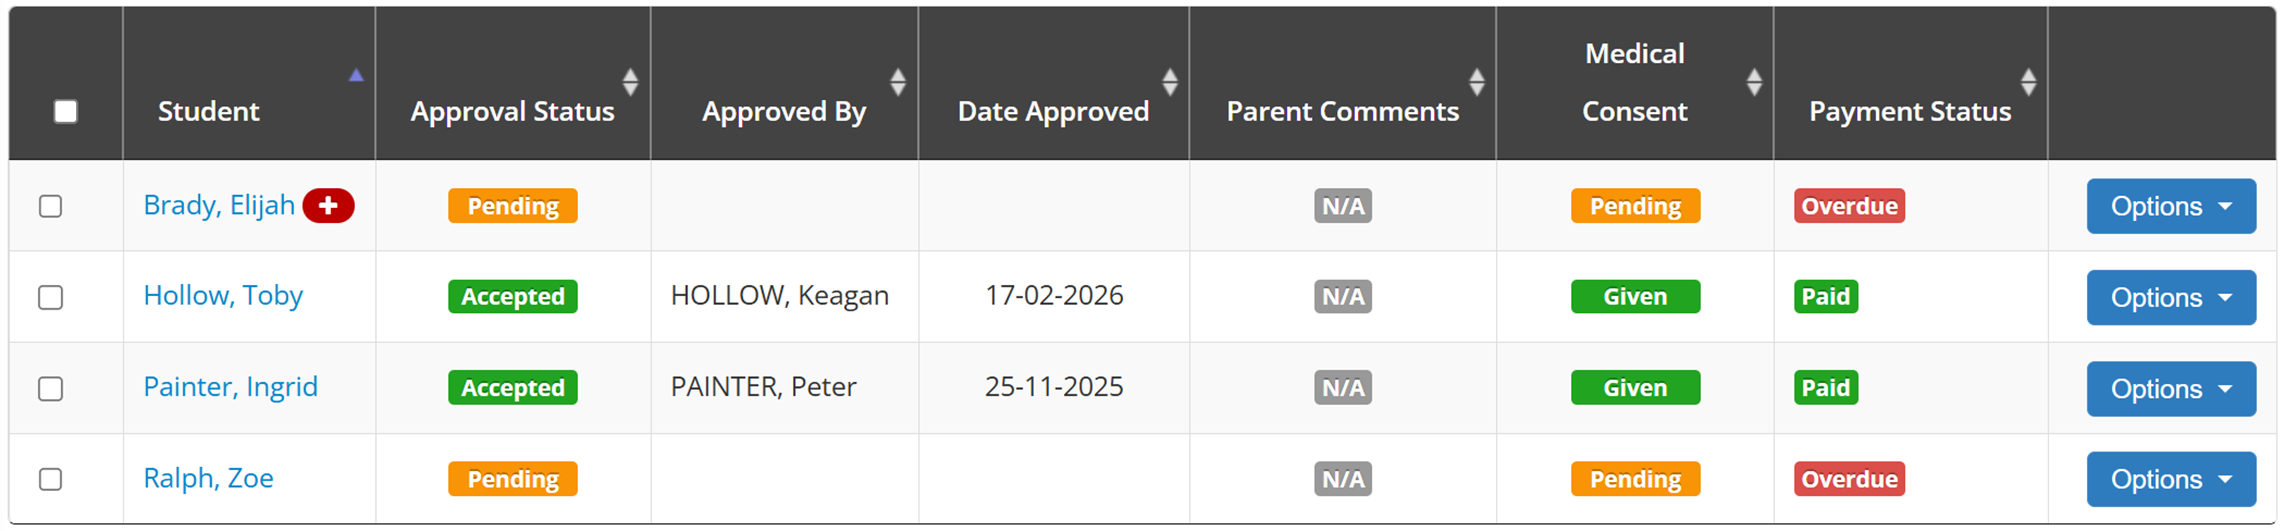This screenshot has width=2284, height=531.
Task: Check the box for Painter, Ingrid
Action: [x=51, y=388]
